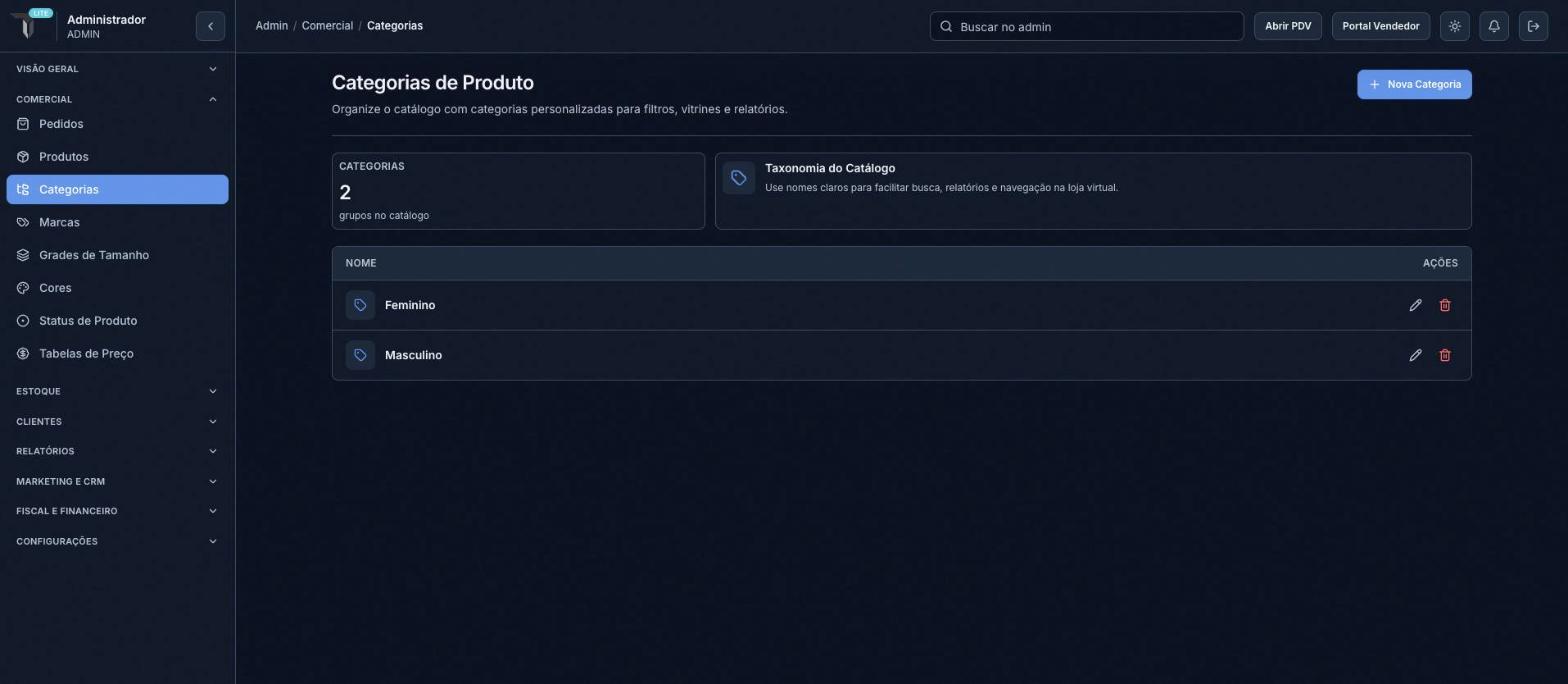Toggle the light/dark theme sun button
Screen dimensions: 1568x684
tap(1455, 26)
